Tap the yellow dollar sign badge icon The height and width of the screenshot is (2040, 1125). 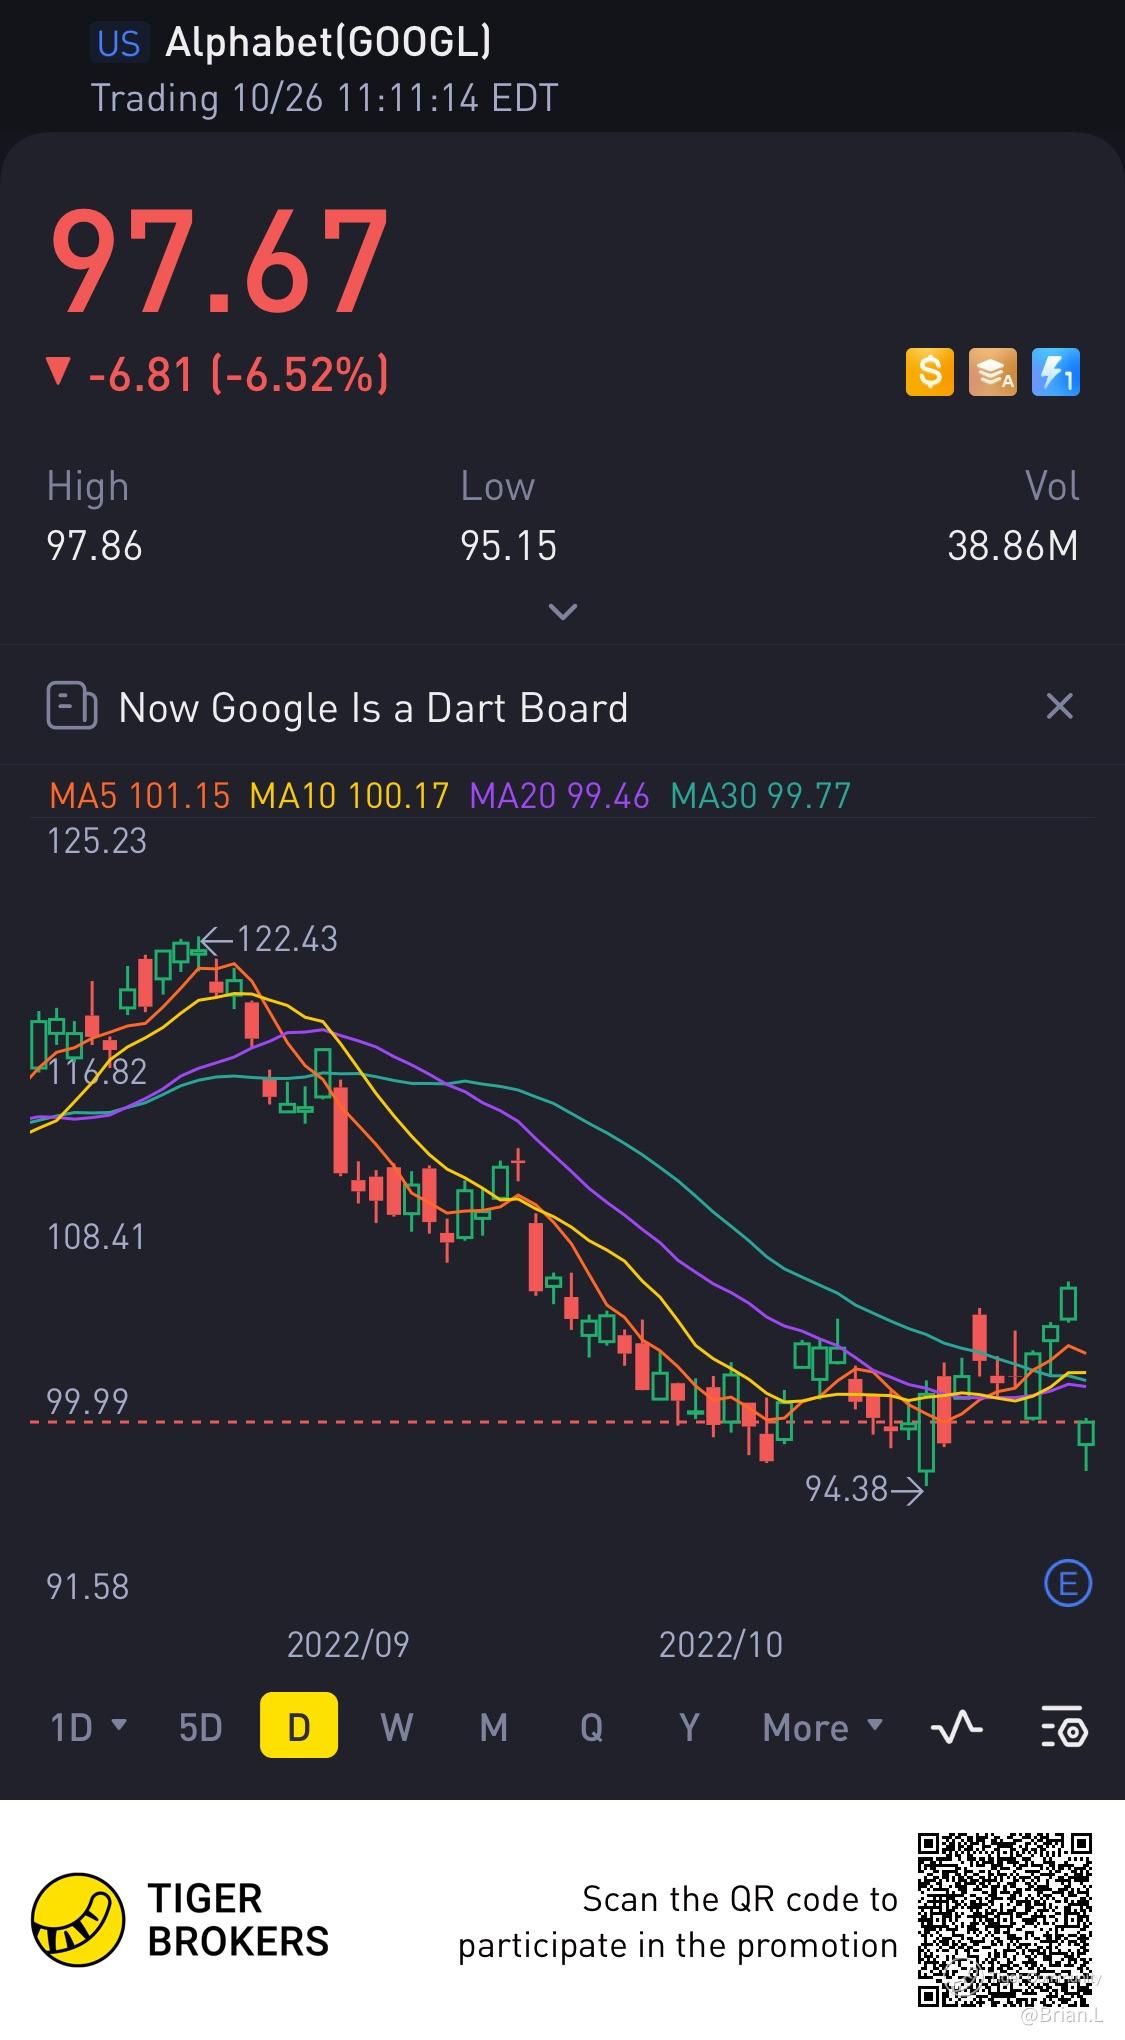pyautogui.click(x=930, y=372)
